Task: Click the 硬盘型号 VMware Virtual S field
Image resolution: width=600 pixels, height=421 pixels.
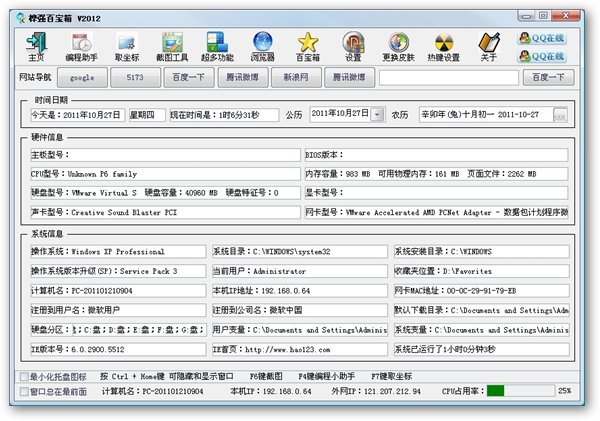Action: [x=165, y=193]
